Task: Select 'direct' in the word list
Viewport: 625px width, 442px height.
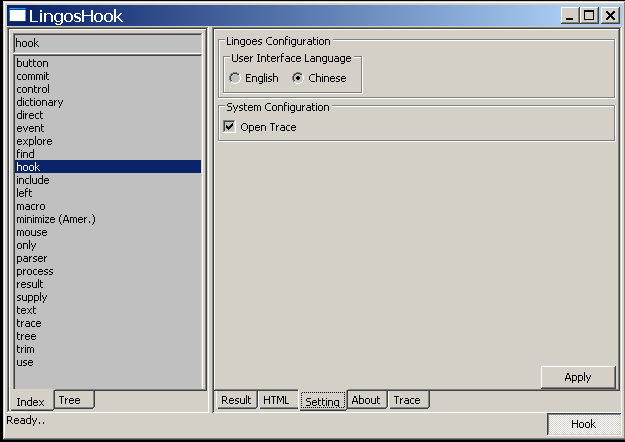Action: point(108,115)
